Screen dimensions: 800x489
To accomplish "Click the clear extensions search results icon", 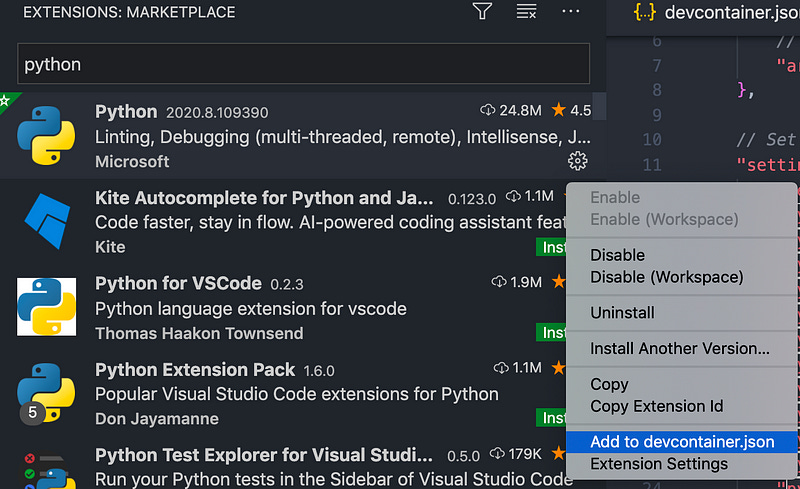I will click(526, 12).
